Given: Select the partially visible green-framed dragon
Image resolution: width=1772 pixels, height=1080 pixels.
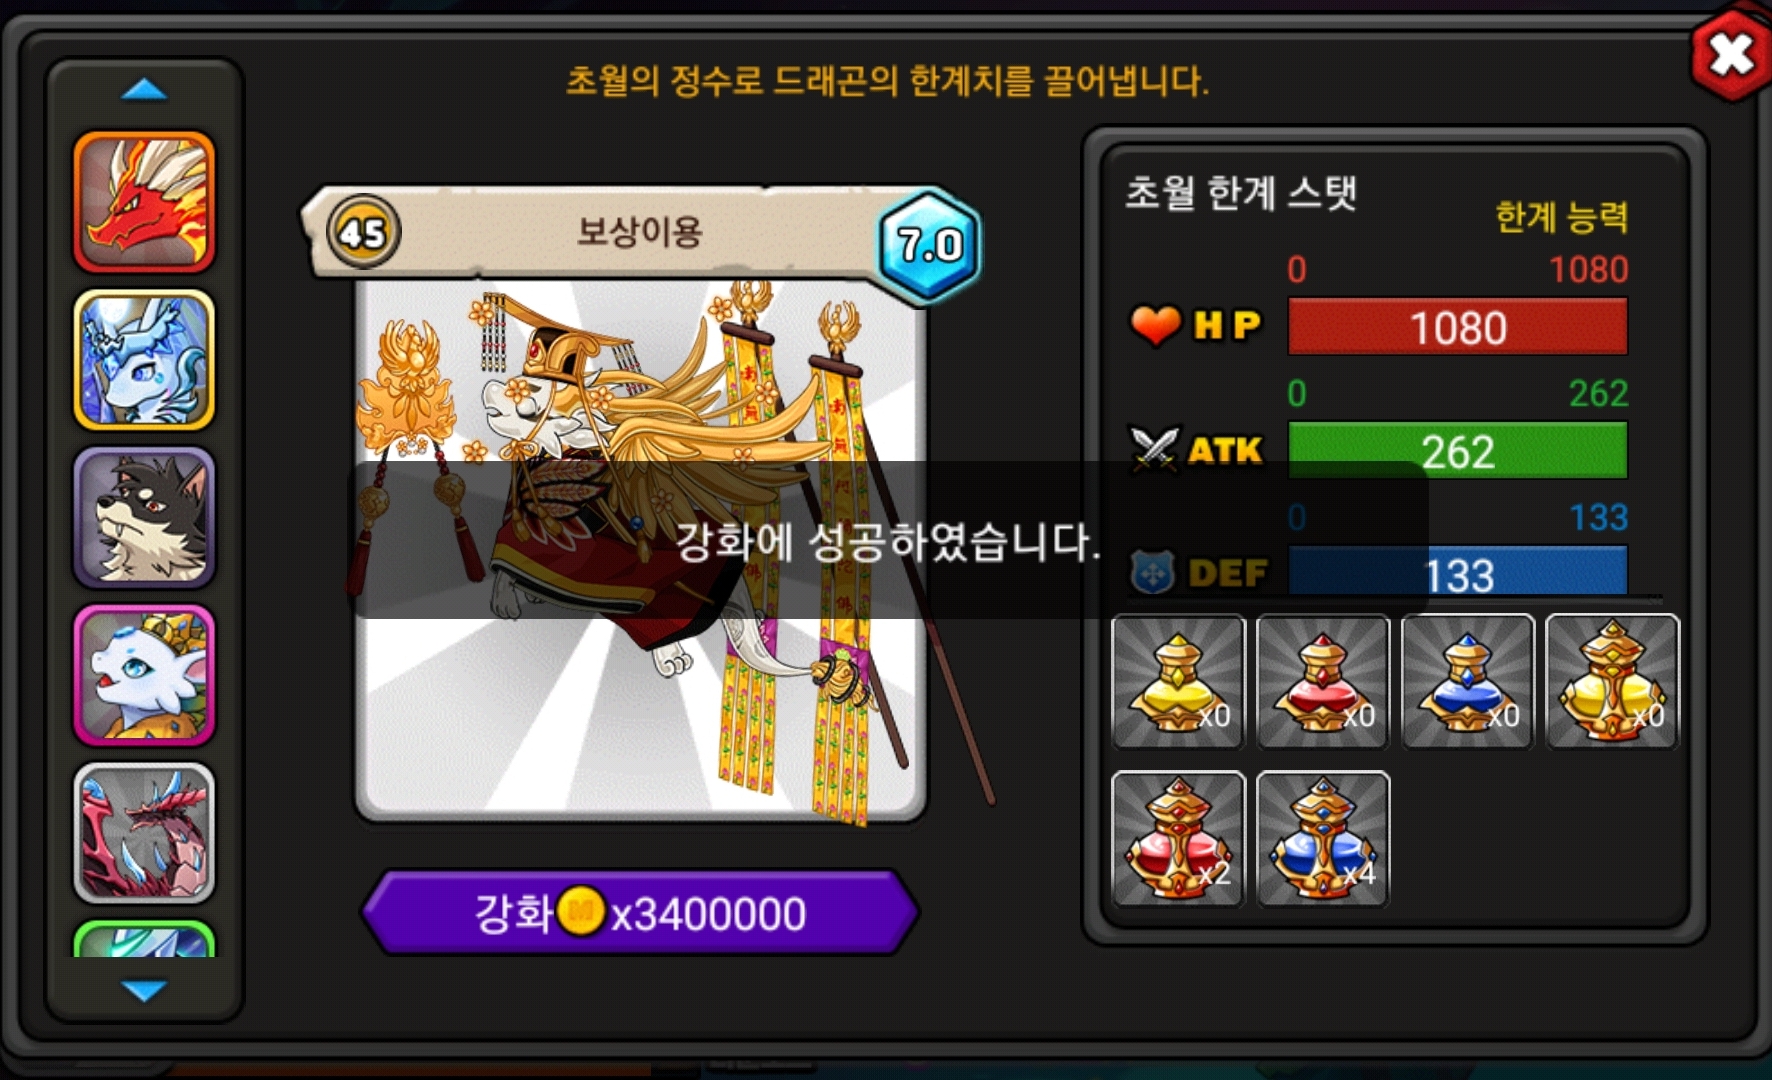Looking at the screenshot, I should [x=144, y=940].
